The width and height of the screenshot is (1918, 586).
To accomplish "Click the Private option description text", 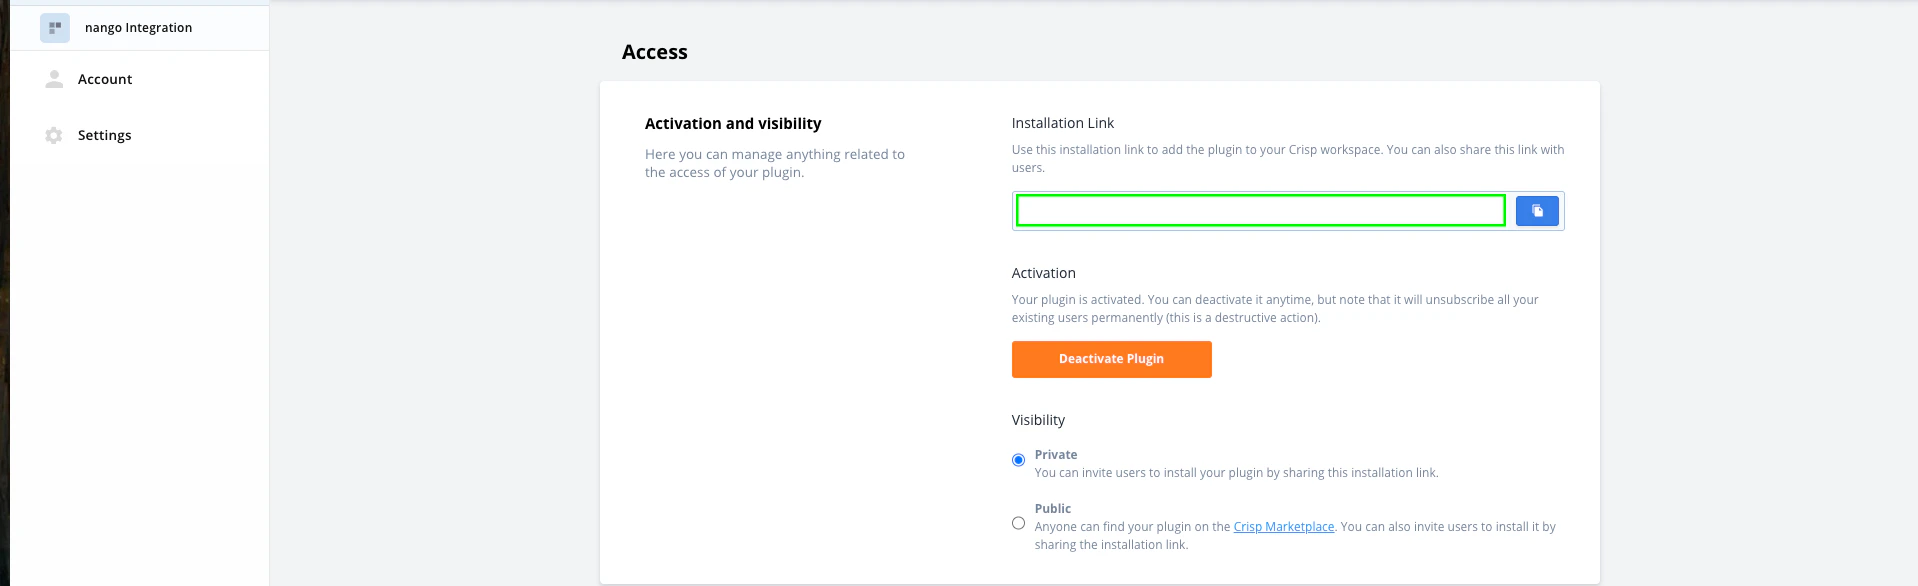I will [1236, 473].
